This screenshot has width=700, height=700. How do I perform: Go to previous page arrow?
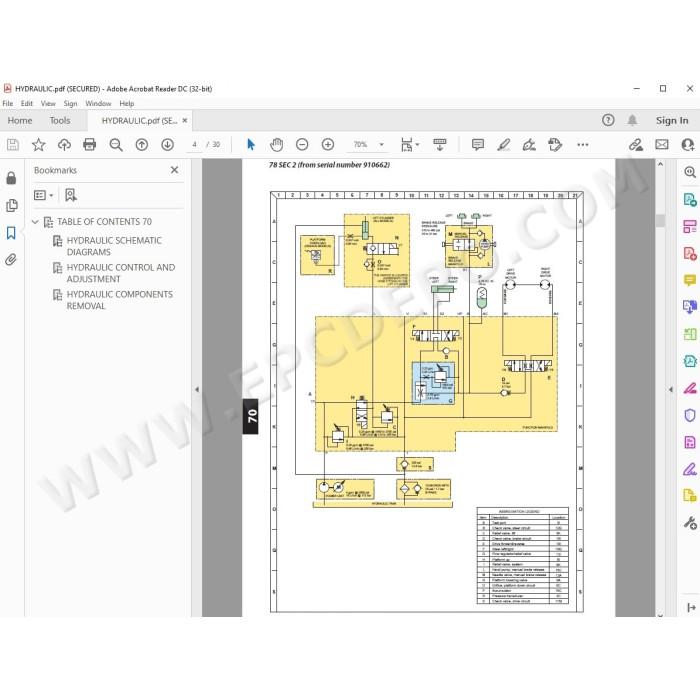pyautogui.click(x=142, y=145)
